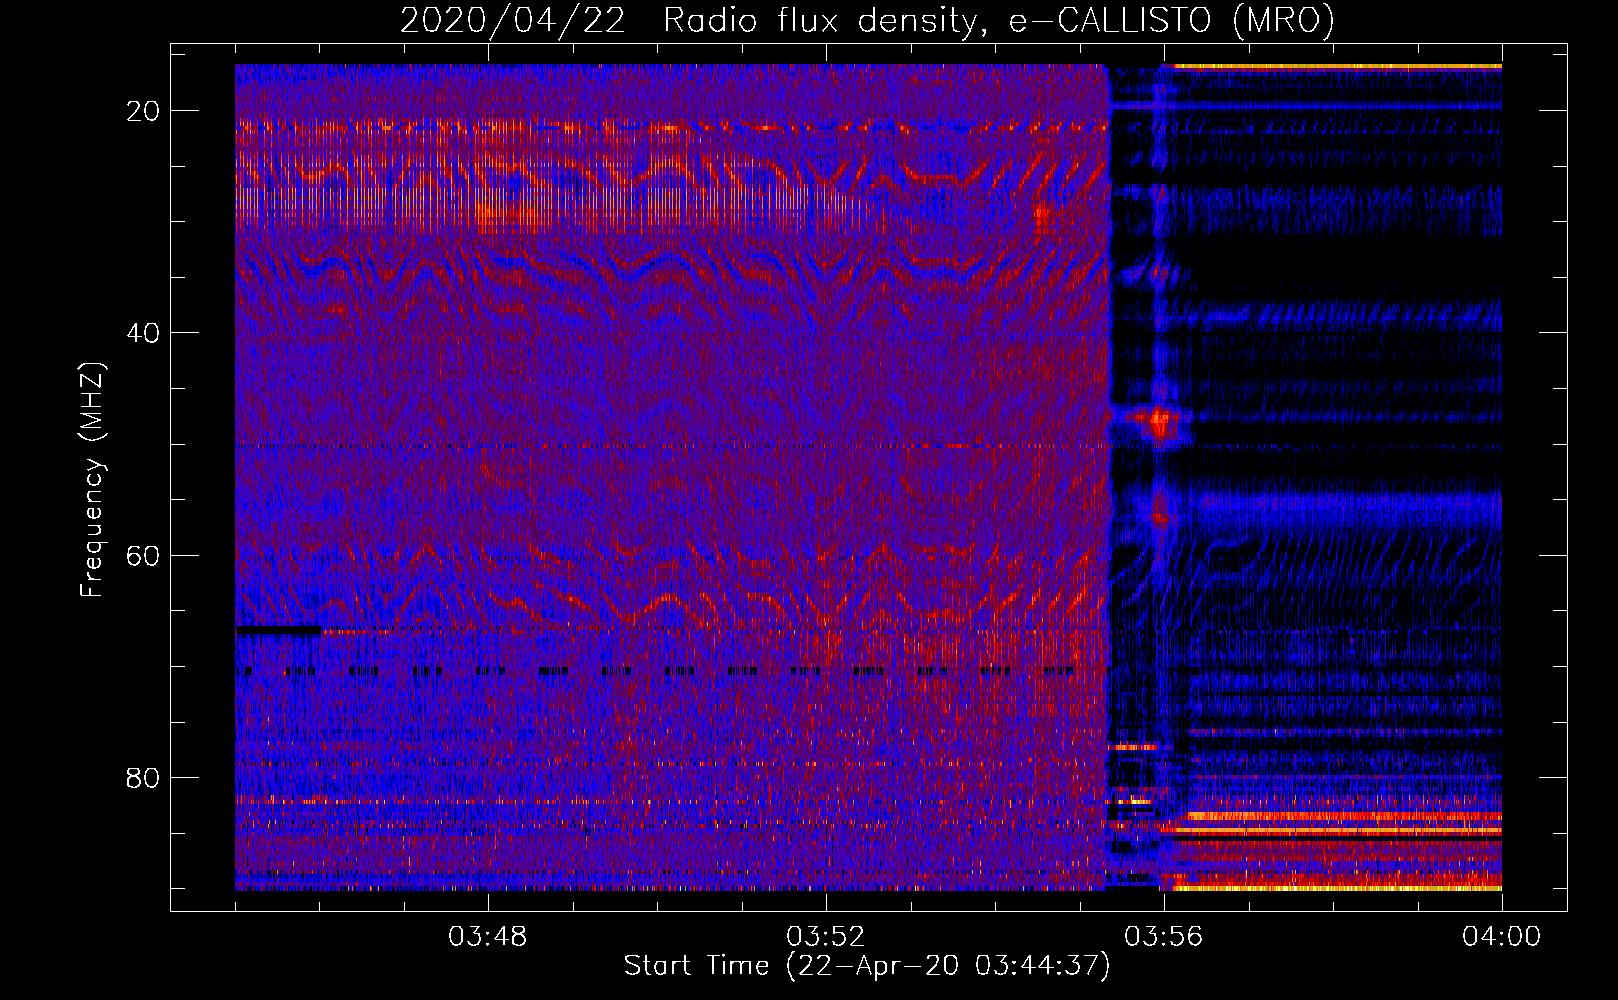Image resolution: width=1618 pixels, height=1000 pixels.
Task: Click the date "2020/04/22" in the title
Action: click(x=512, y=20)
